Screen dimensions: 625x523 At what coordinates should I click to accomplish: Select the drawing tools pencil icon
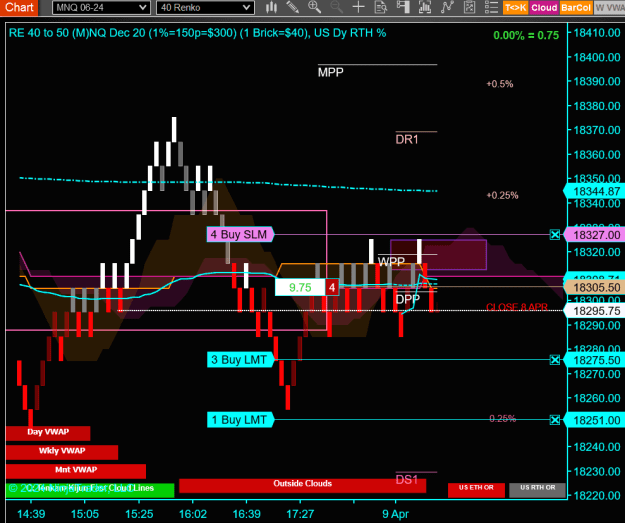(x=293, y=7)
